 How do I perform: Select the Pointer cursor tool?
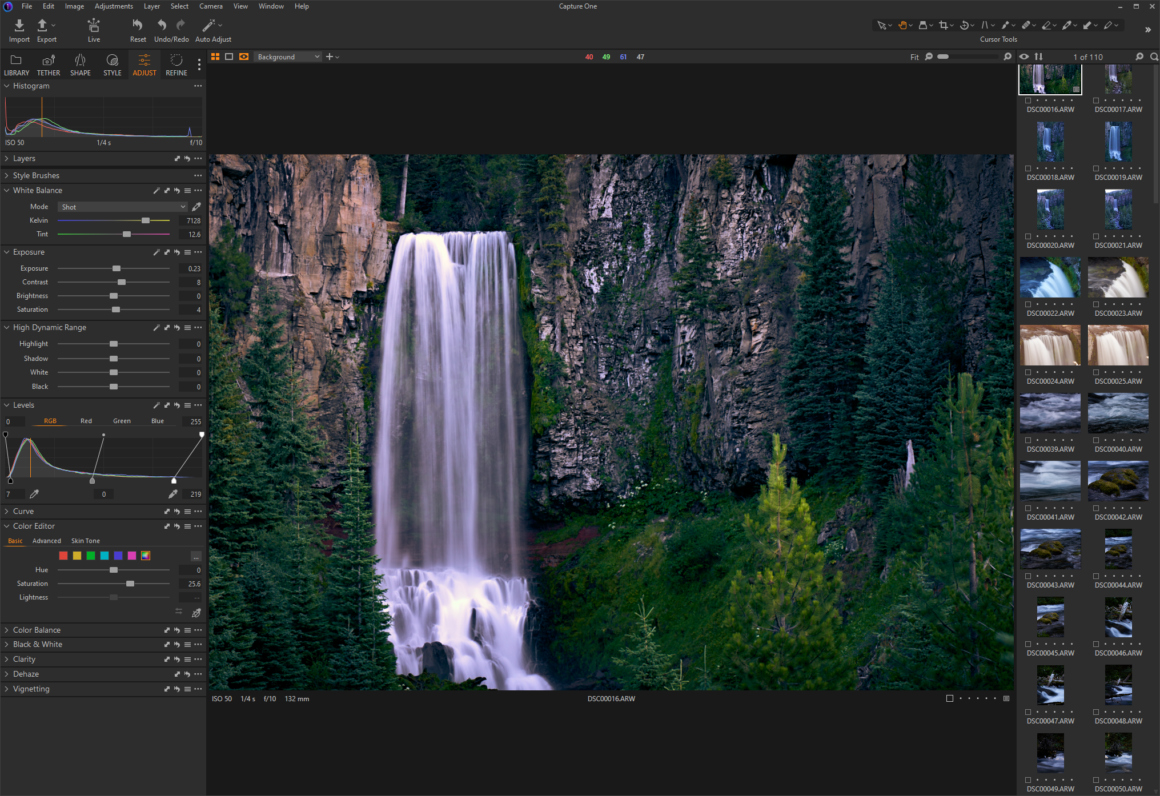[x=881, y=25]
